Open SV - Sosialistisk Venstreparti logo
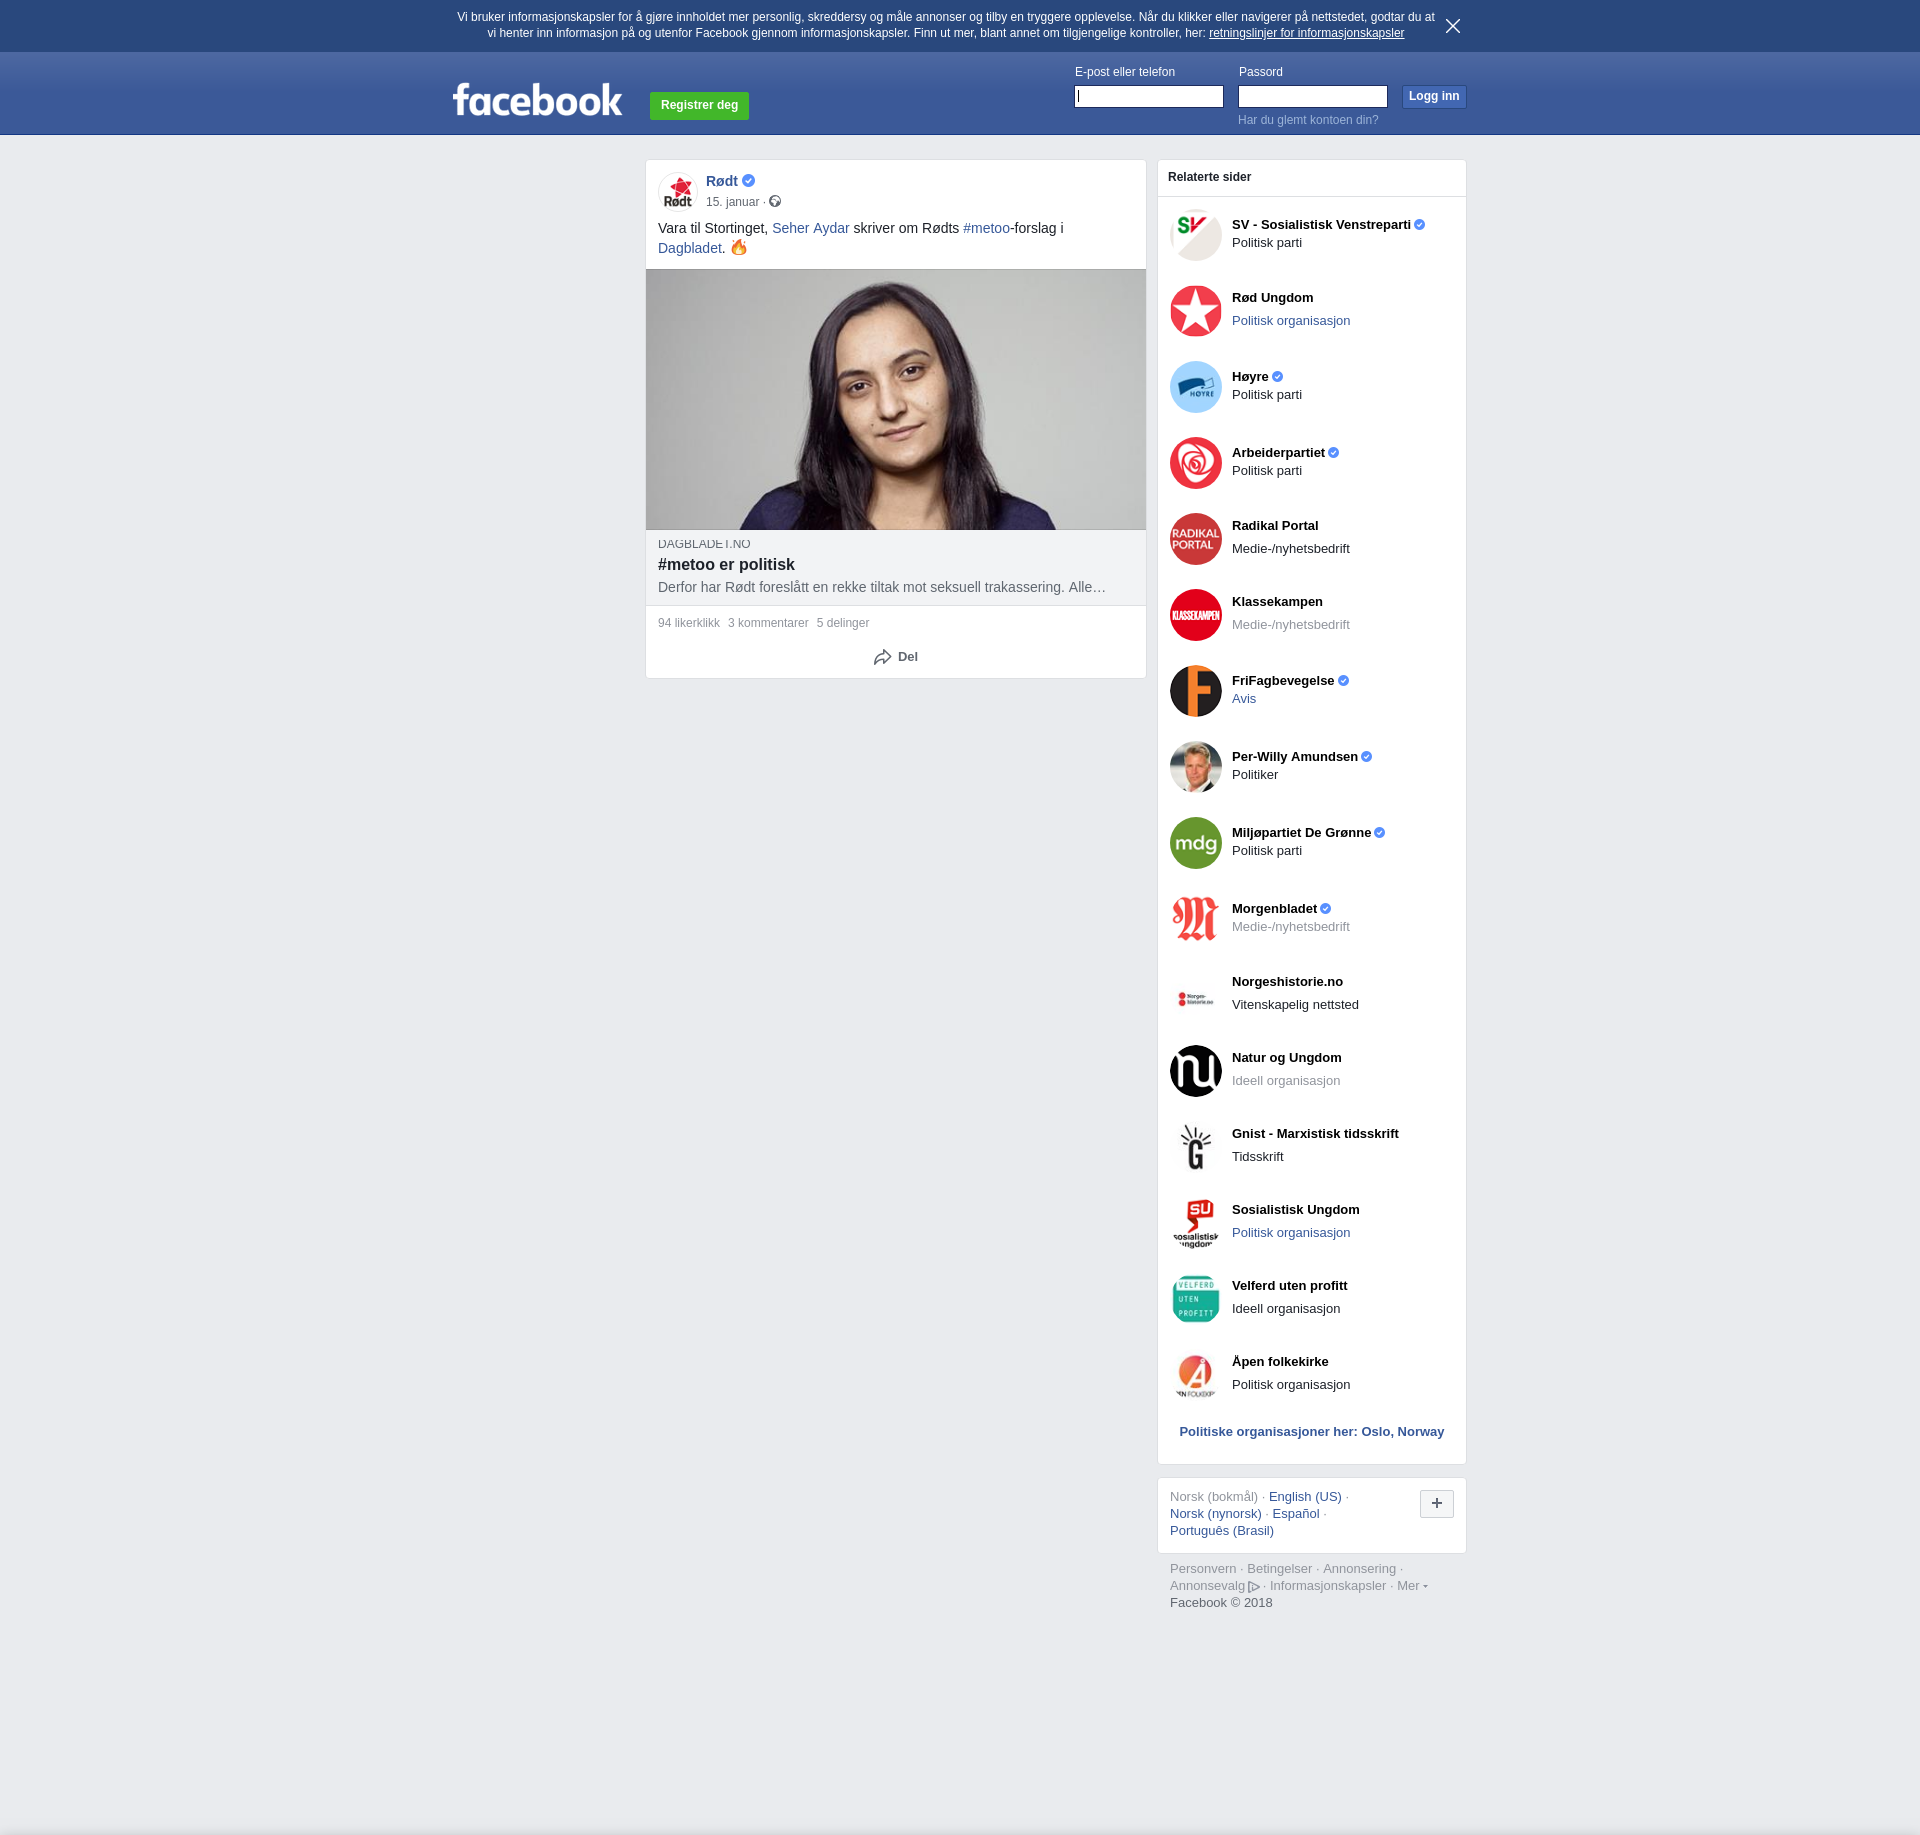1920x1835 pixels. [1196, 235]
